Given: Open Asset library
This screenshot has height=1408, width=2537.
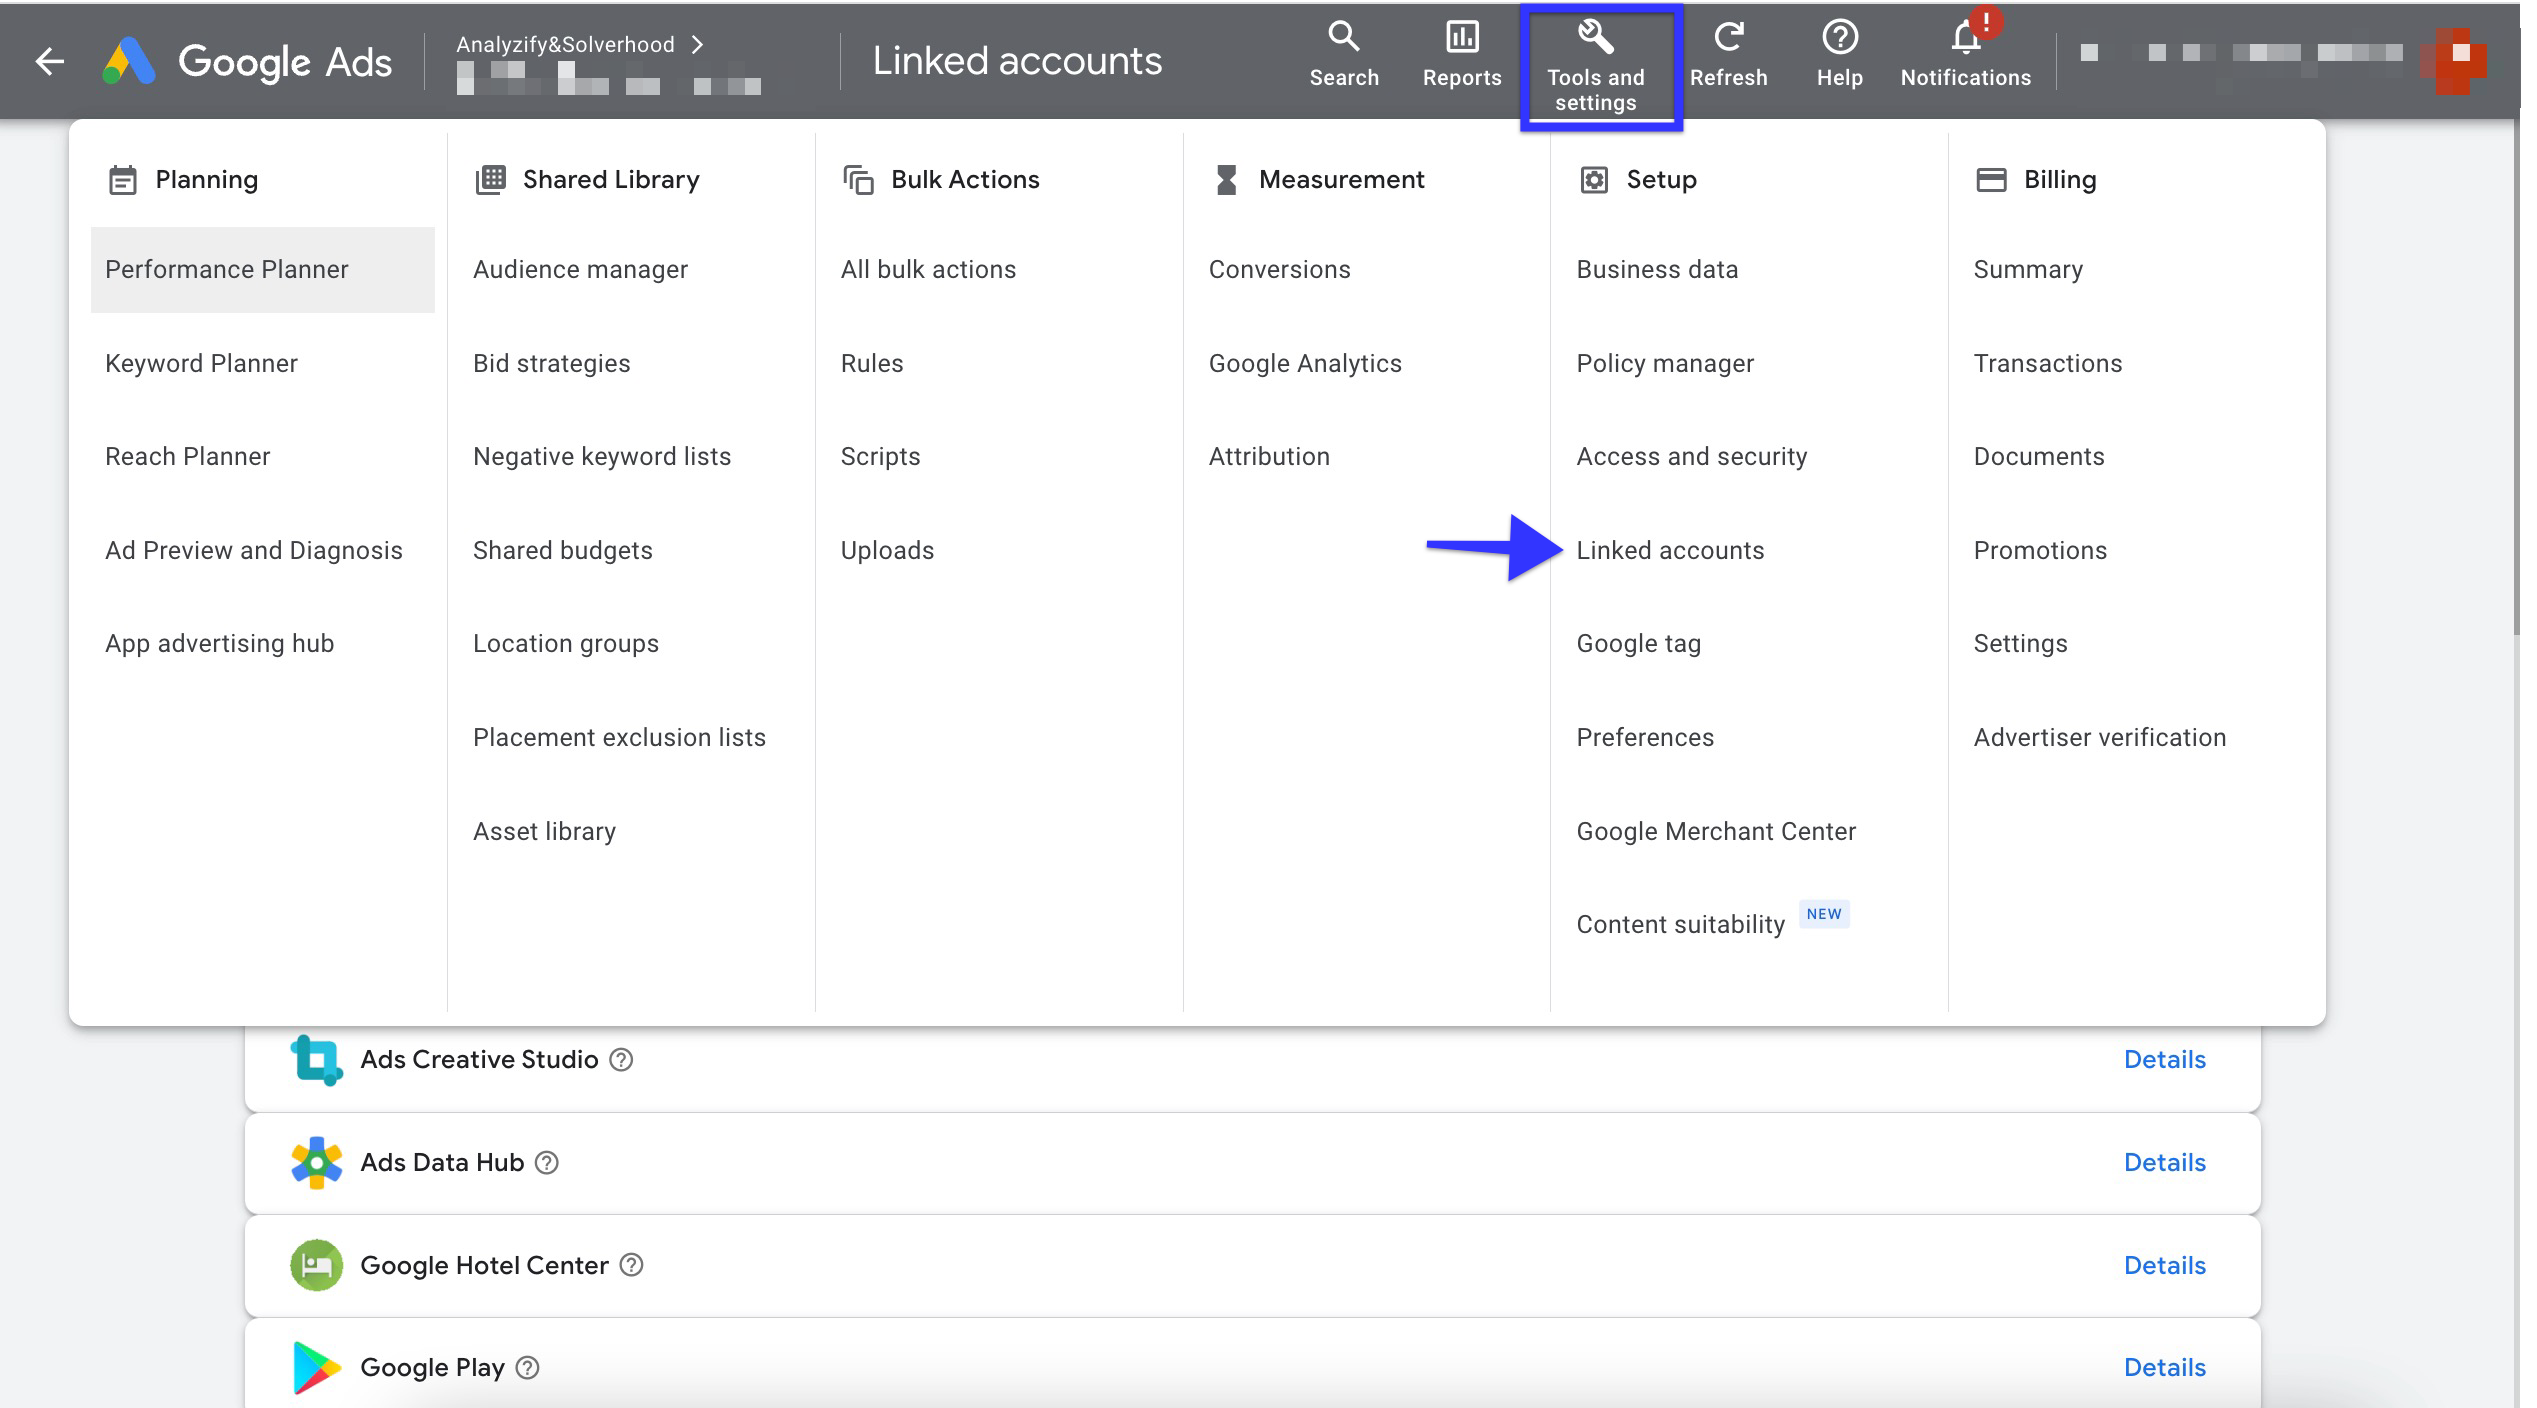Looking at the screenshot, I should click(544, 831).
